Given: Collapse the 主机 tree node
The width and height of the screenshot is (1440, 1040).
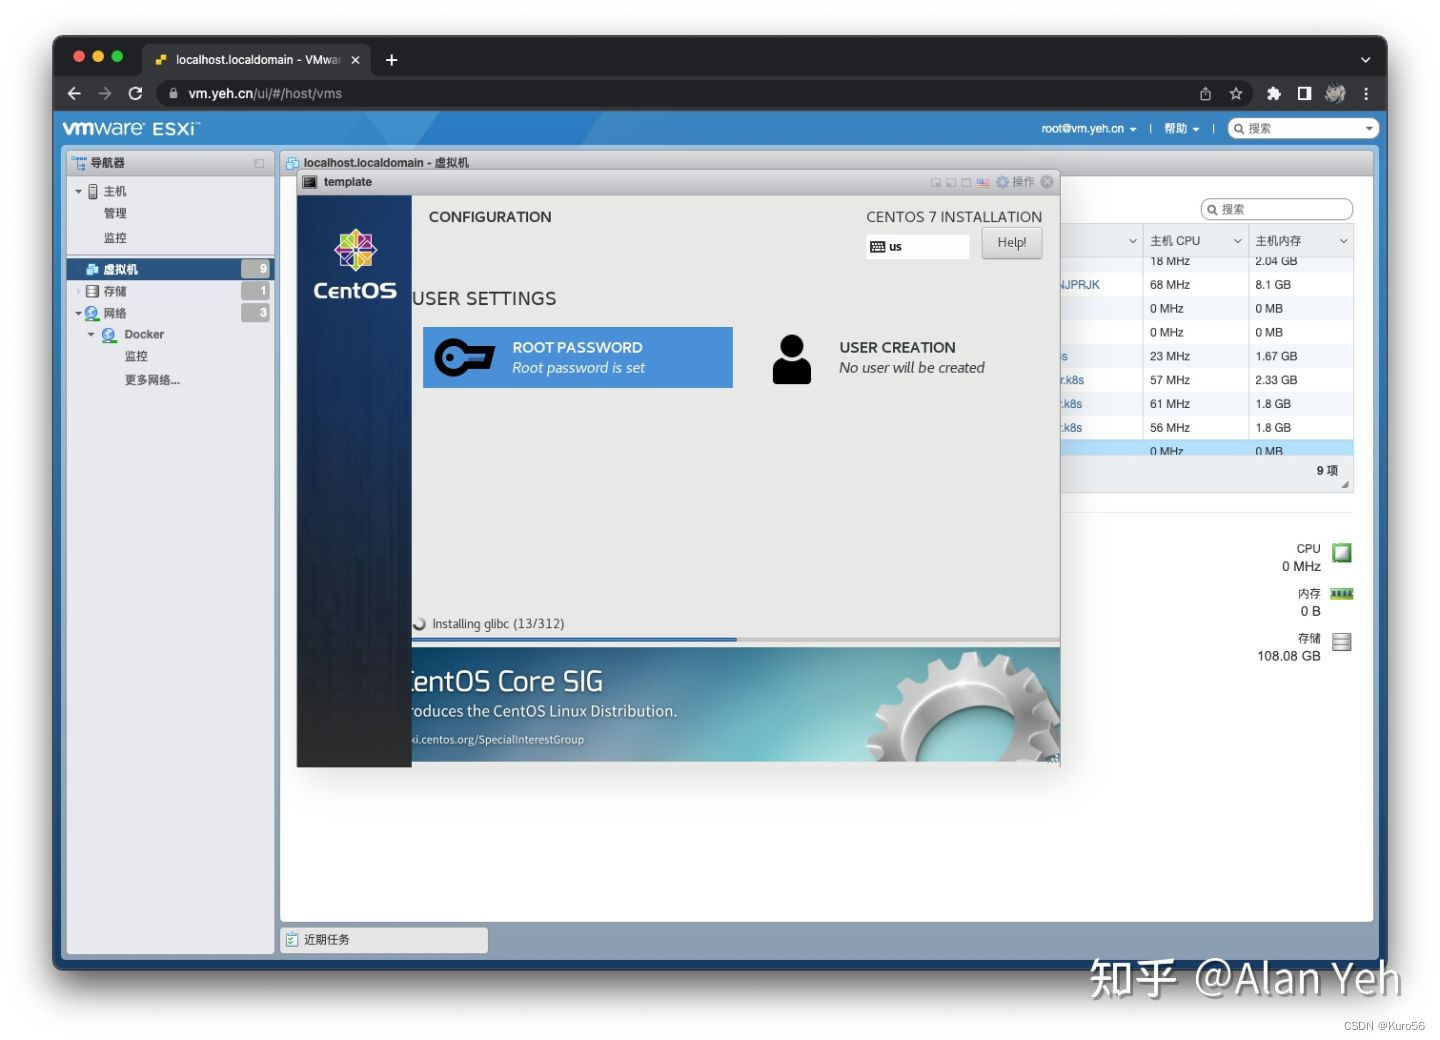Looking at the screenshot, I should [78, 191].
